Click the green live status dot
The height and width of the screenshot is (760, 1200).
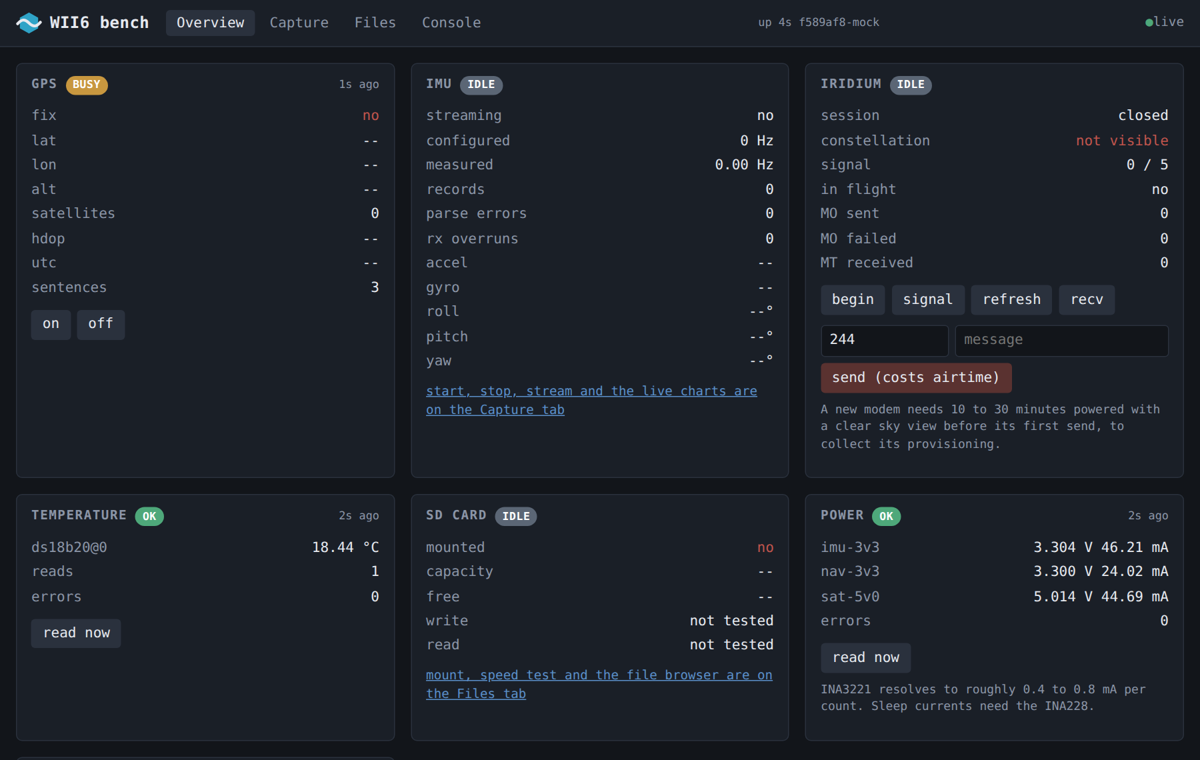1149,22
